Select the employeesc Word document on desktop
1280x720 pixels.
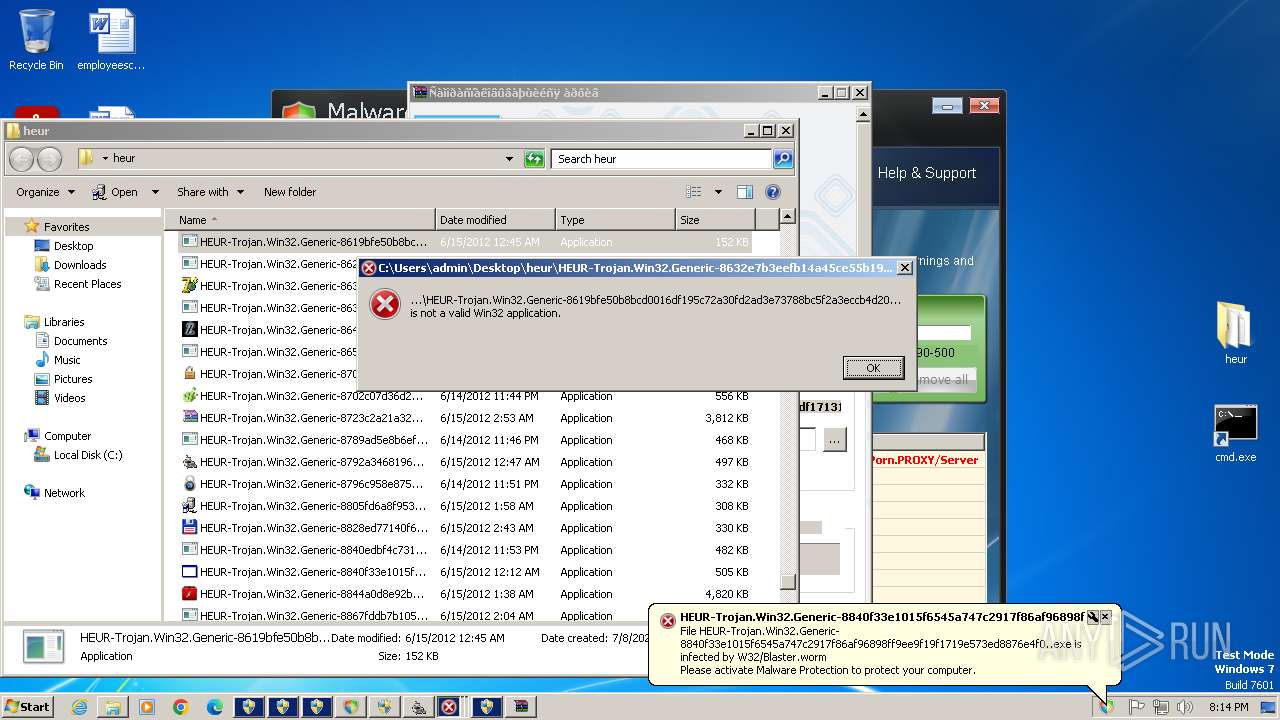point(111,40)
